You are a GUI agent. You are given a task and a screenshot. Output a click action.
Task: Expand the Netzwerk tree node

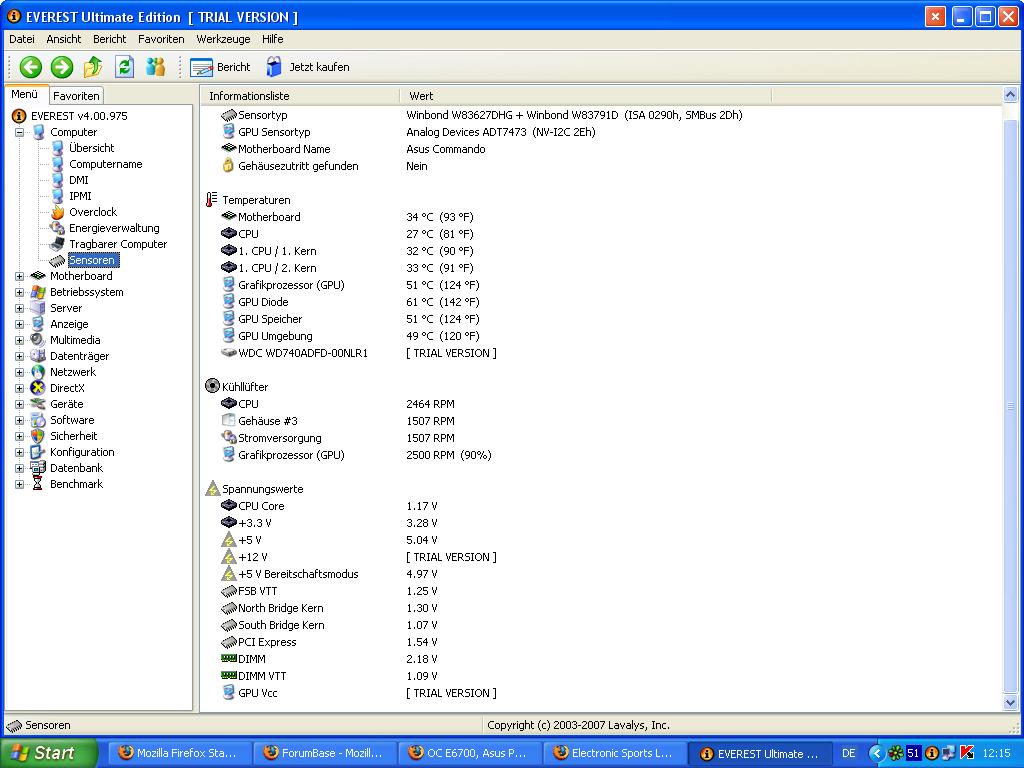point(20,372)
